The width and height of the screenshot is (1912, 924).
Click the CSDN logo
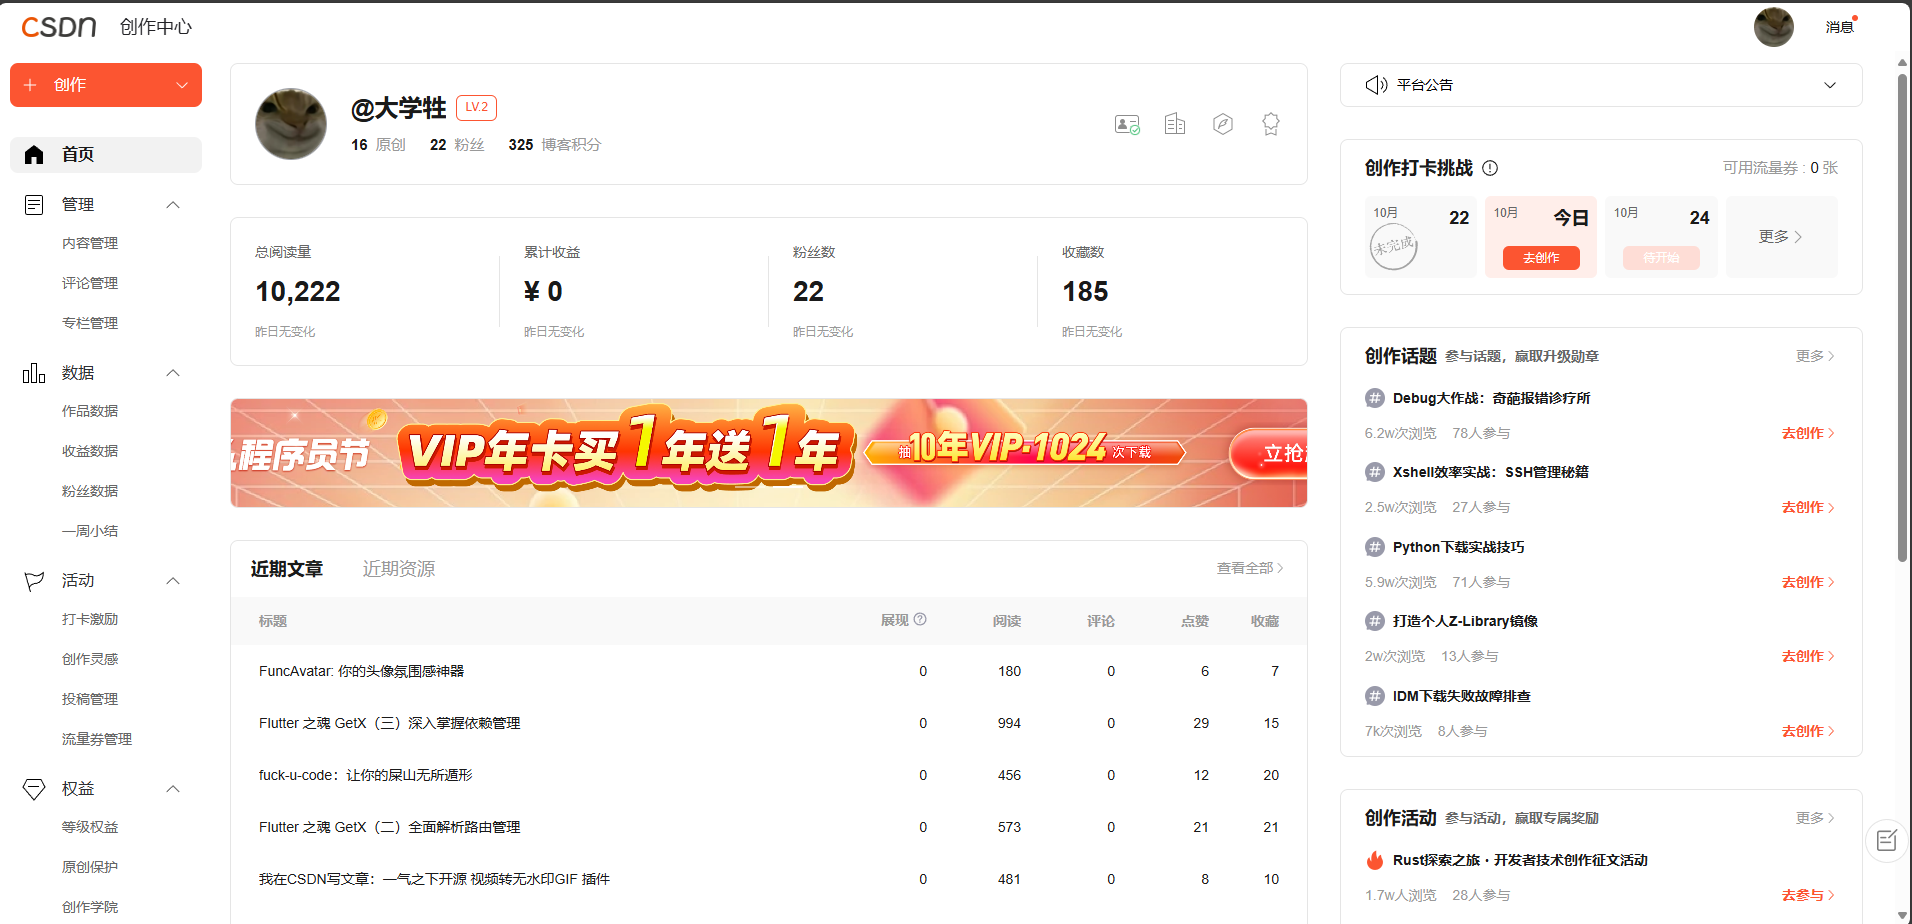(x=59, y=27)
